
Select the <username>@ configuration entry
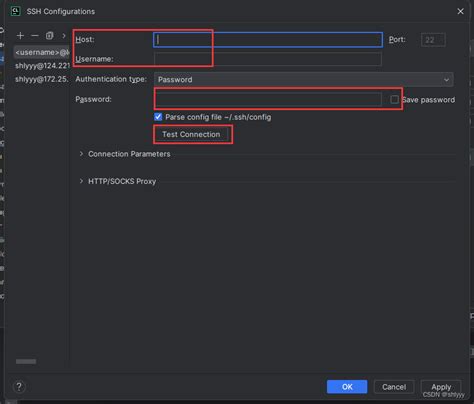[42, 52]
